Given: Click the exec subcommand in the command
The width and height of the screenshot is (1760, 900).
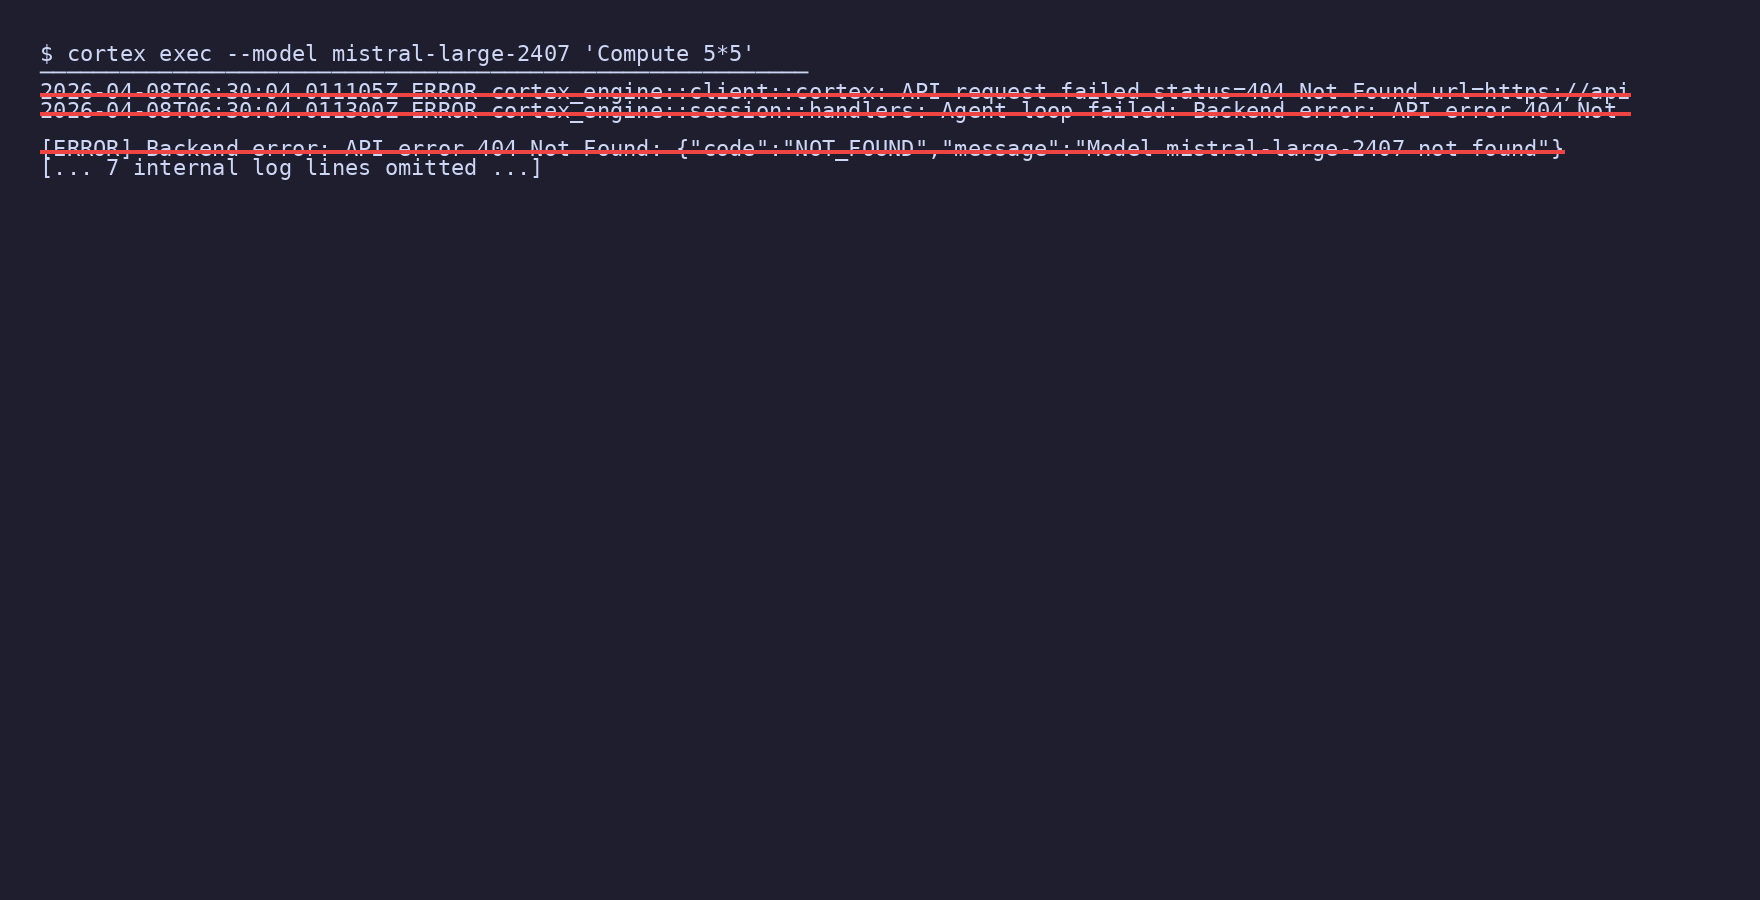Looking at the screenshot, I should pyautogui.click(x=185, y=54).
